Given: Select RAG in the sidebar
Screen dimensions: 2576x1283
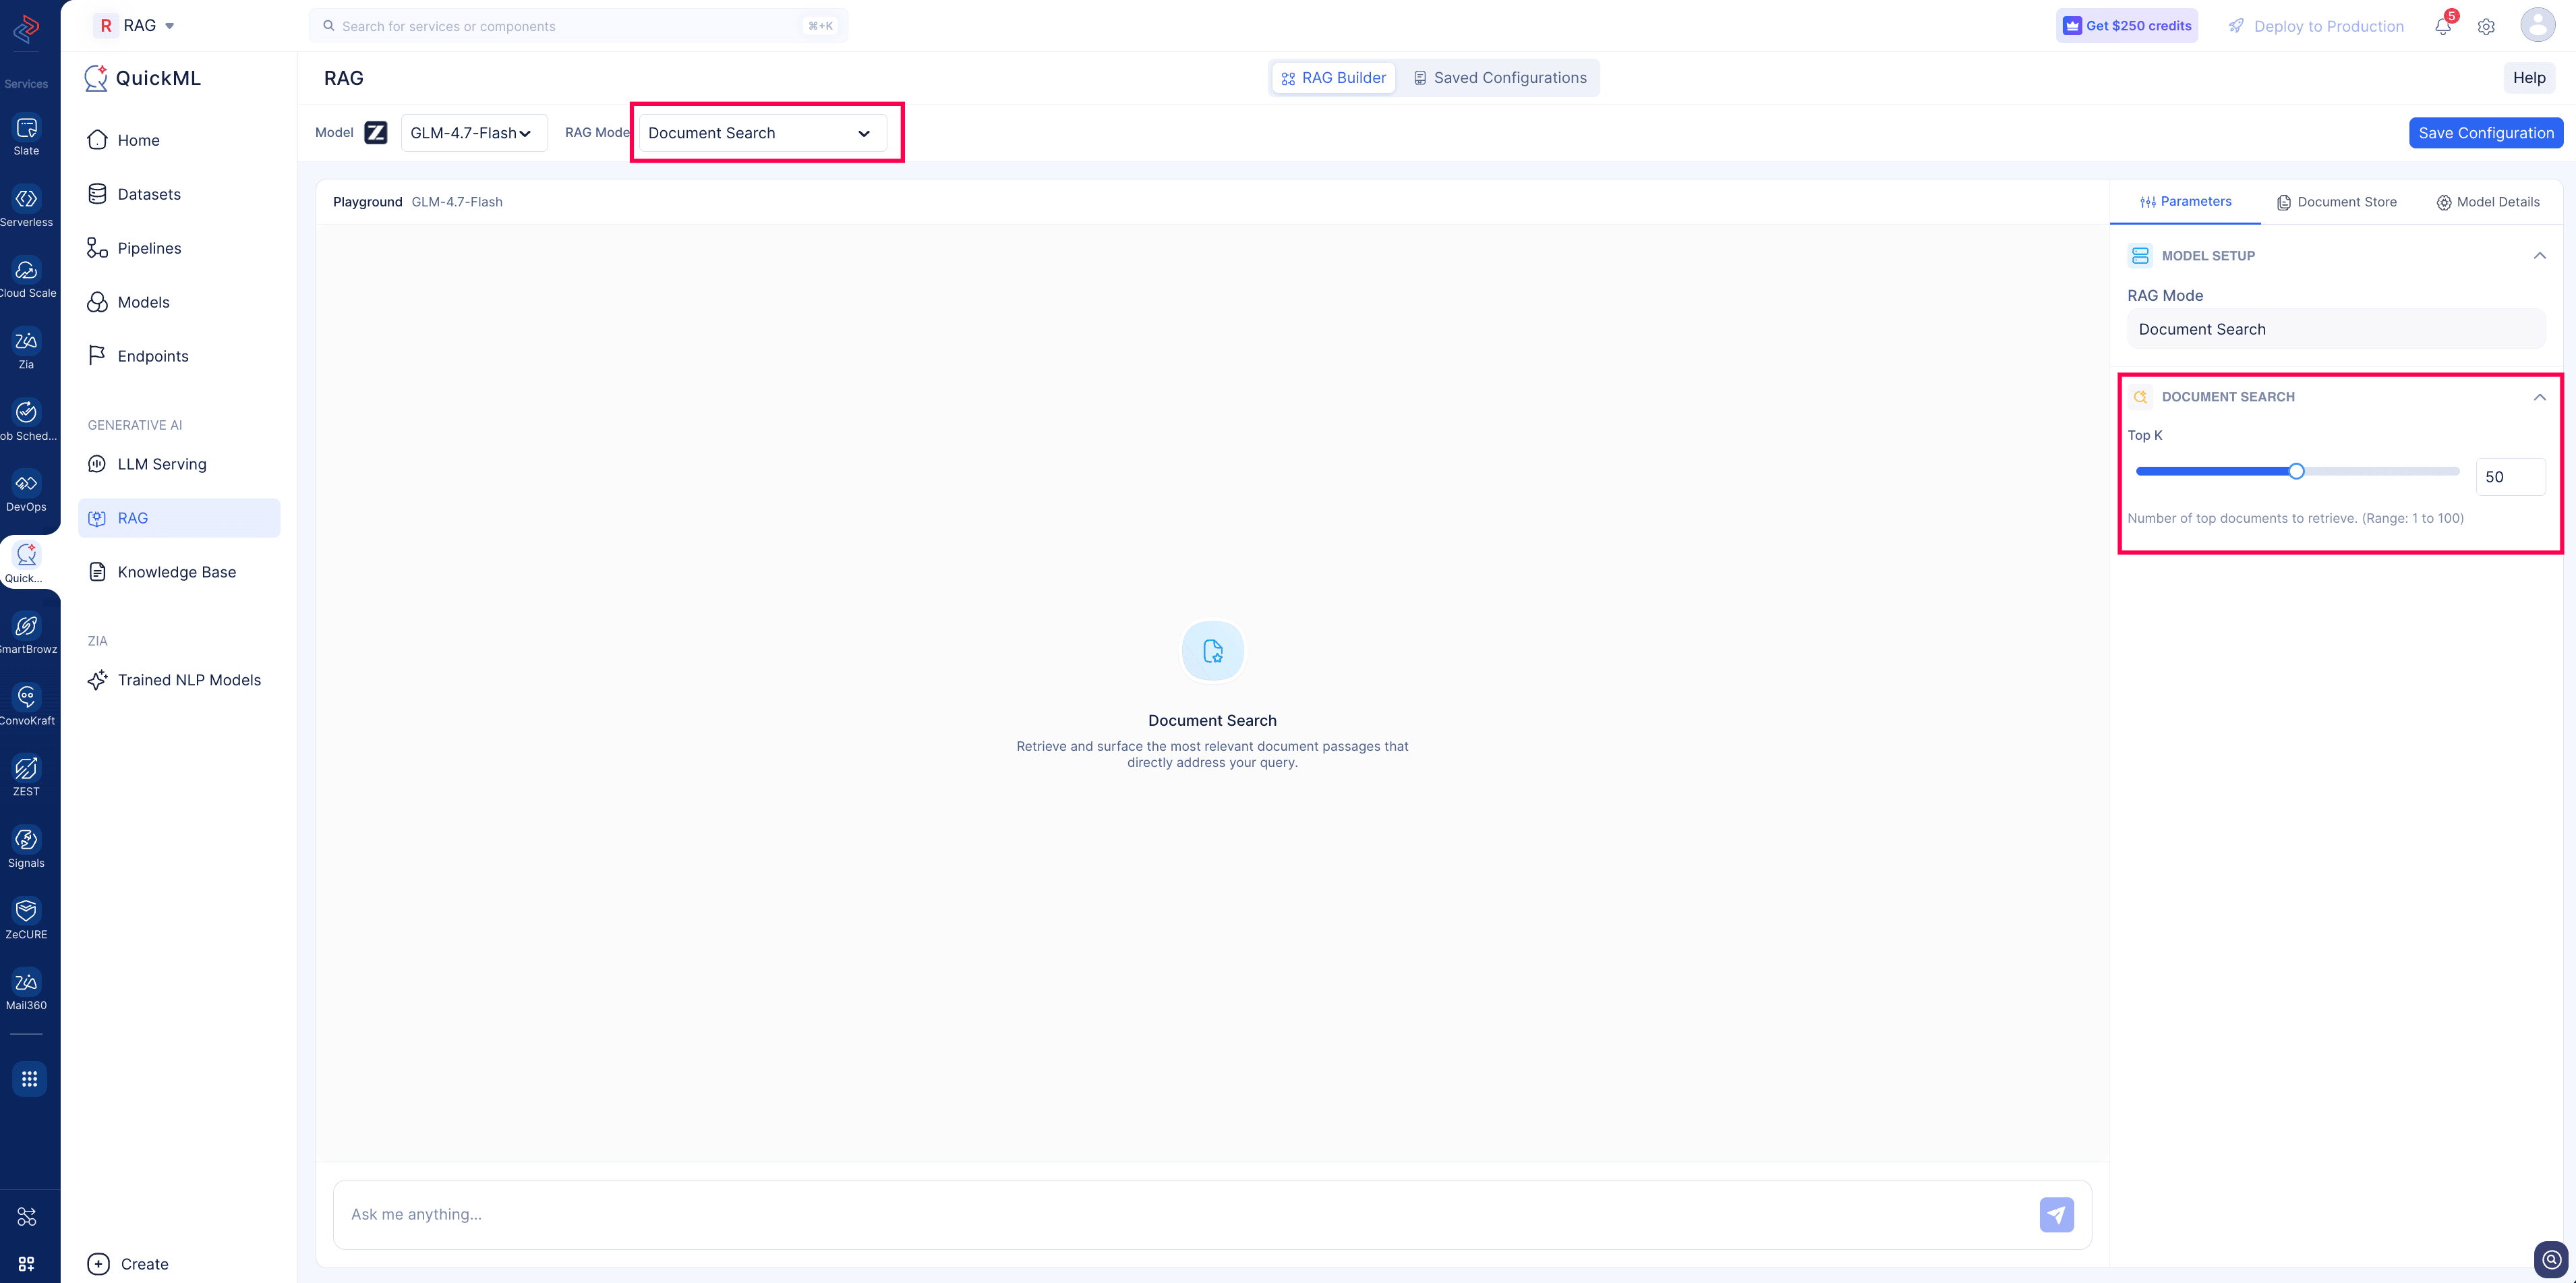Looking at the screenshot, I should point(179,518).
